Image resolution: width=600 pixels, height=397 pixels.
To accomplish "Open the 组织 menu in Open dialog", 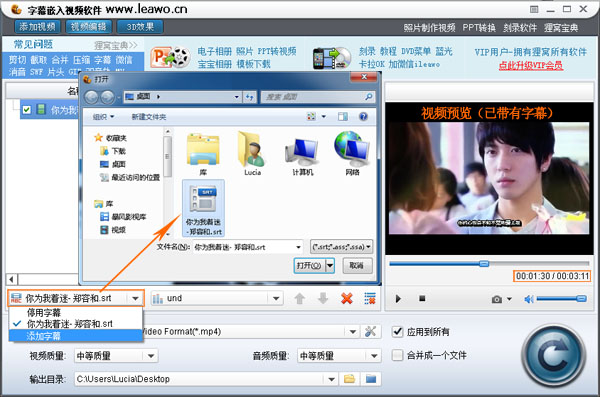I will click(x=103, y=117).
